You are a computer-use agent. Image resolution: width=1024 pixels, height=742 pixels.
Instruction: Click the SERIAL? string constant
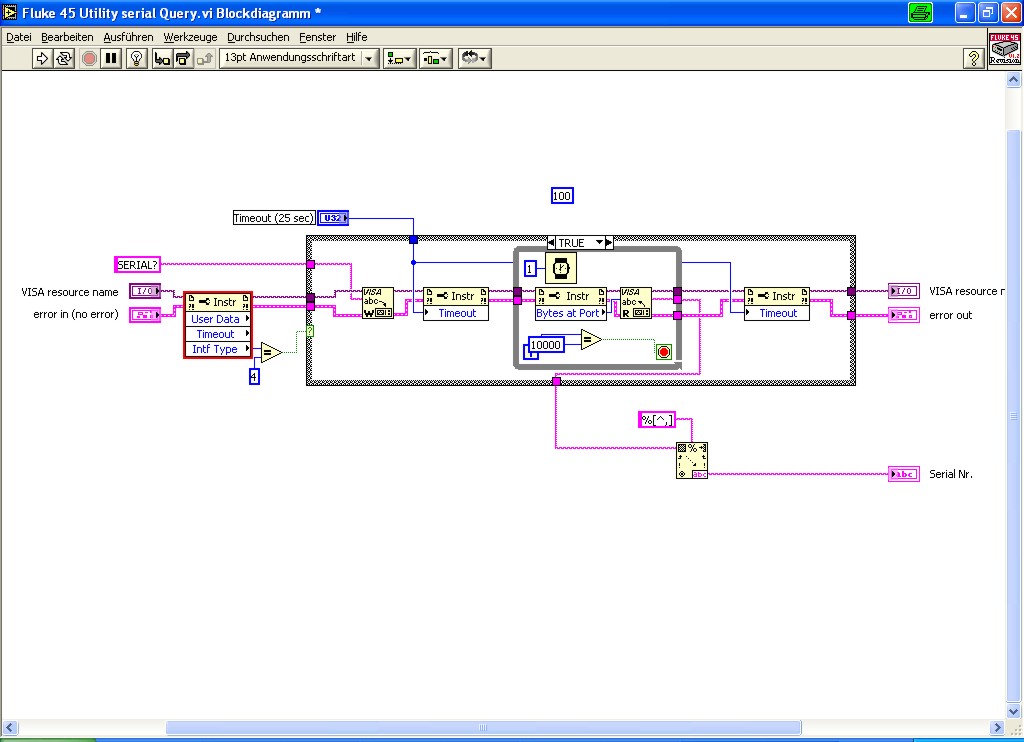[x=137, y=265]
